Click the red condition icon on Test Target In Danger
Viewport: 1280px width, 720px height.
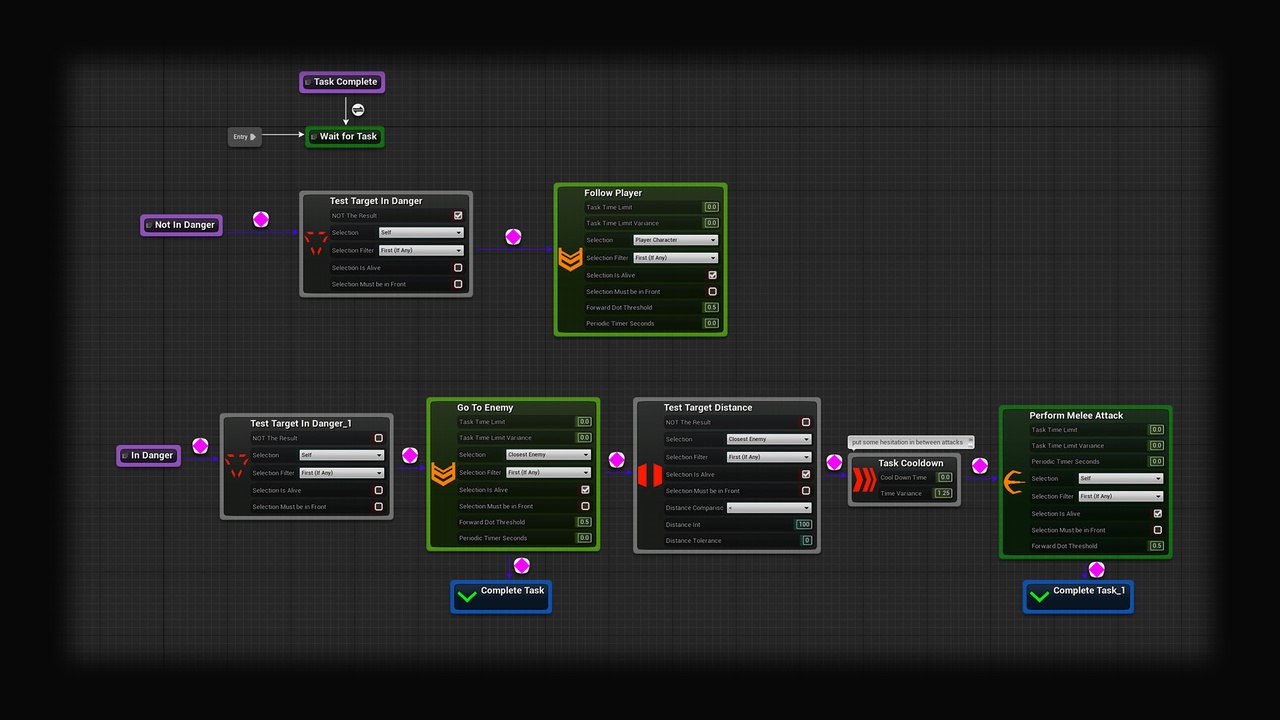coord(315,243)
